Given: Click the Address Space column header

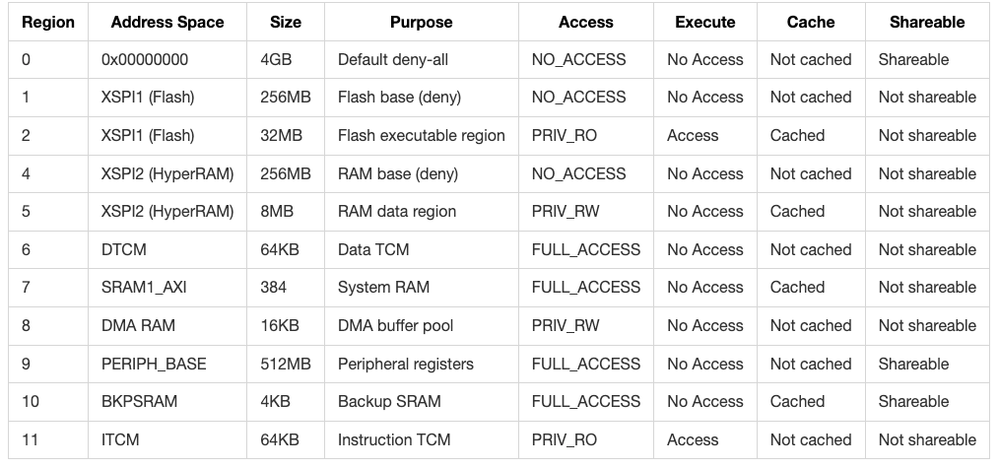Looking at the screenshot, I should tap(167, 22).
